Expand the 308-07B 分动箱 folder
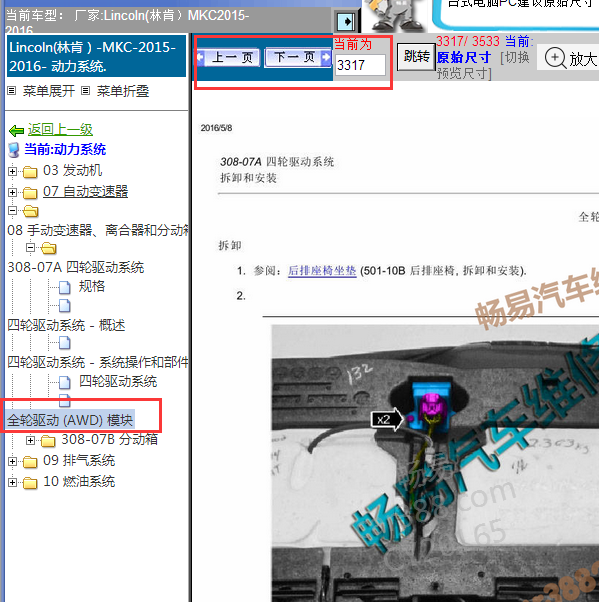The image size is (599, 602). click(x=30, y=440)
